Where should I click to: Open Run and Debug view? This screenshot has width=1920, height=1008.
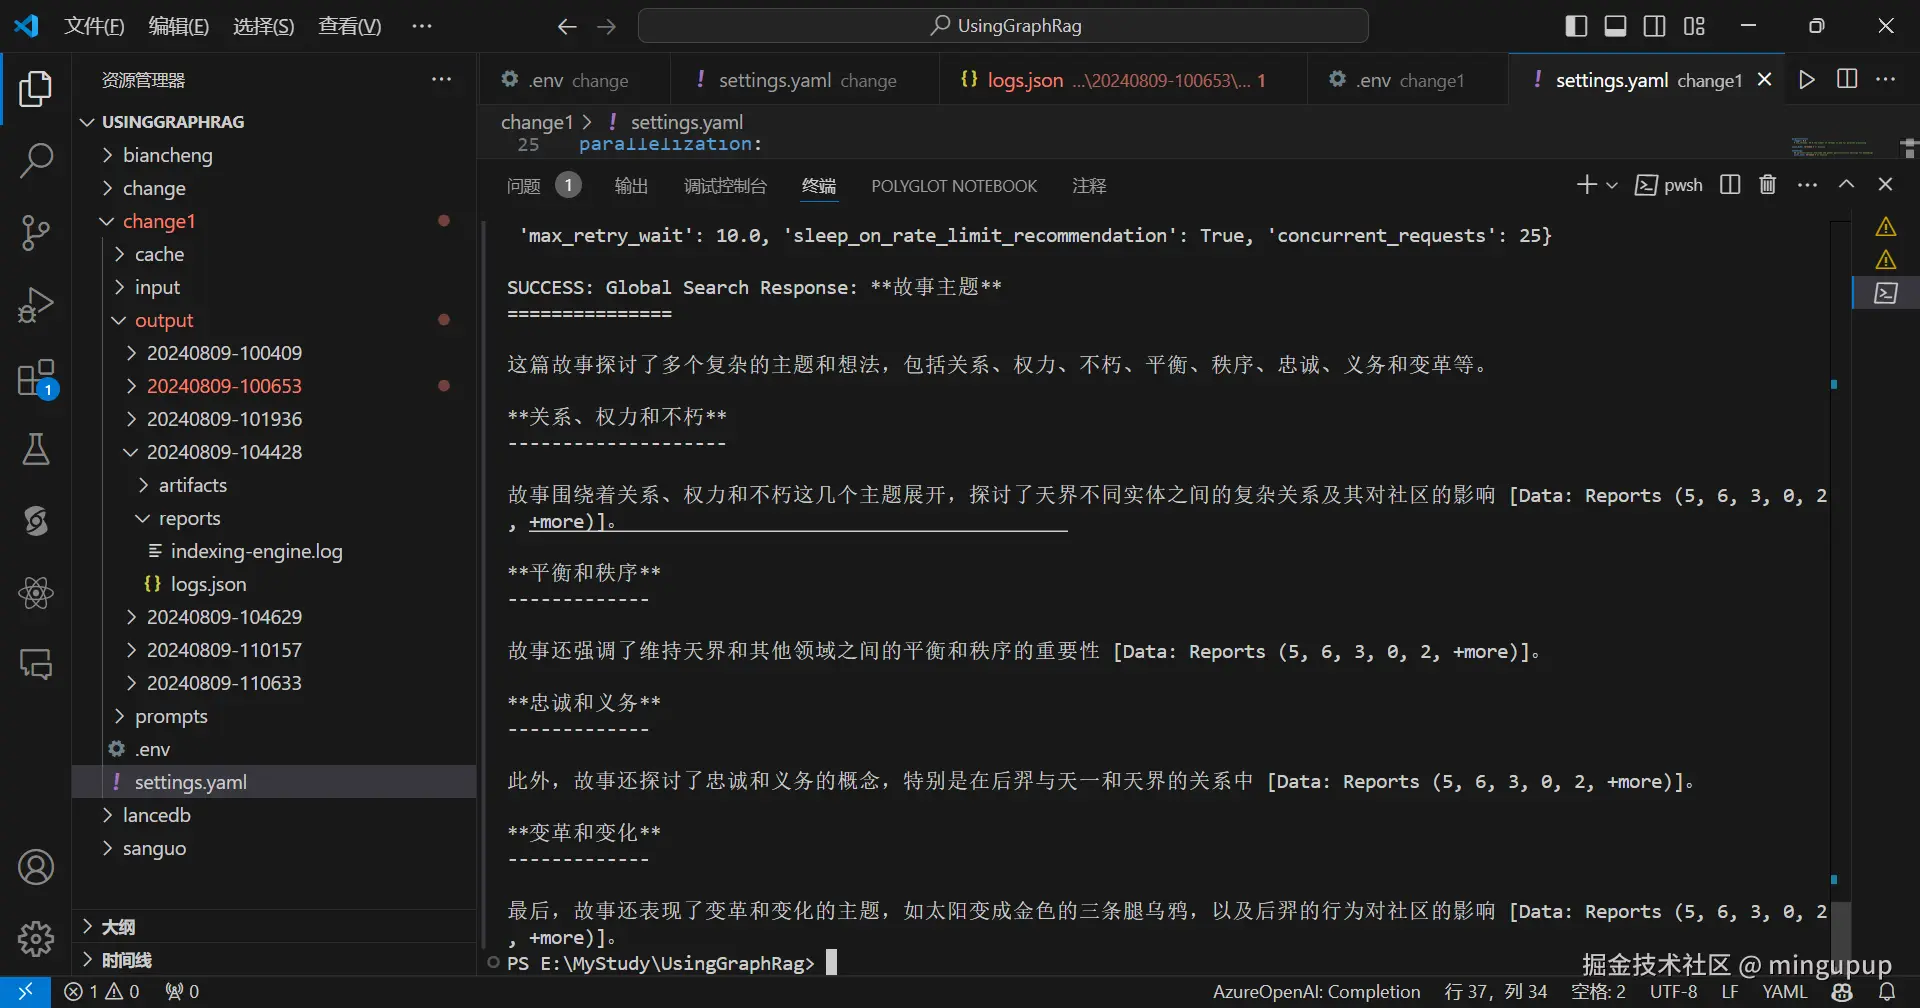(x=36, y=305)
